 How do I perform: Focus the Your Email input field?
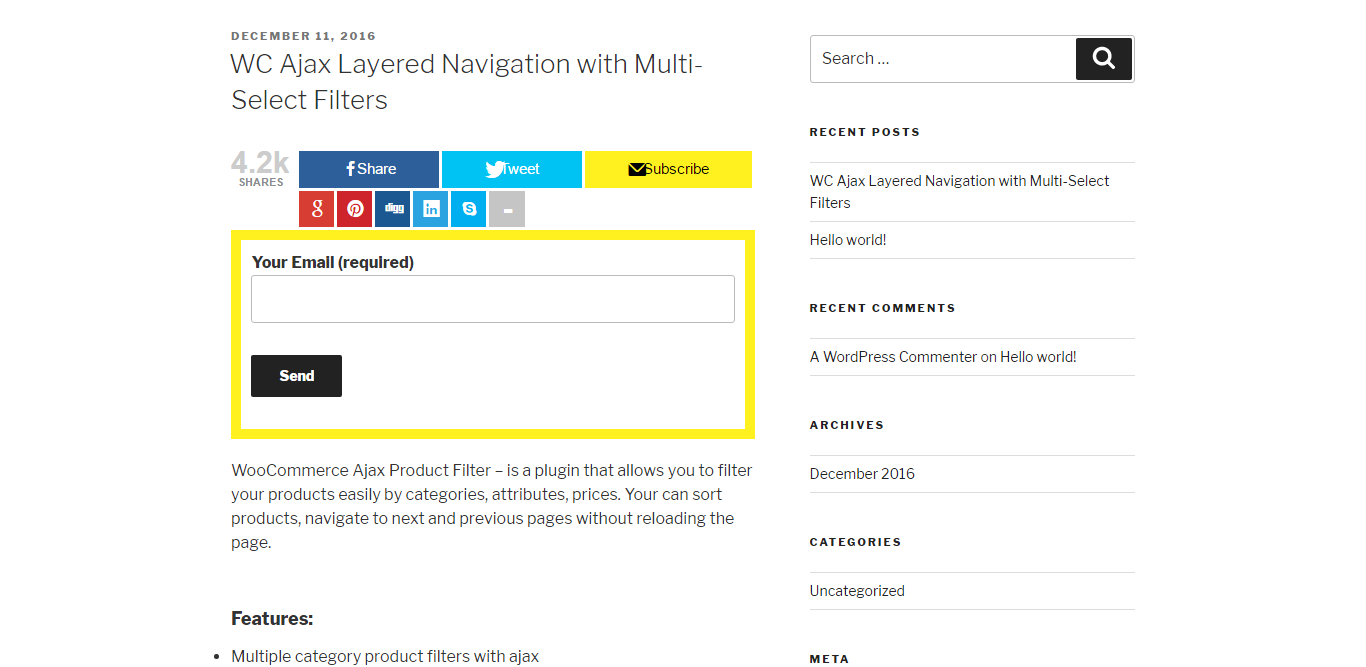point(493,299)
